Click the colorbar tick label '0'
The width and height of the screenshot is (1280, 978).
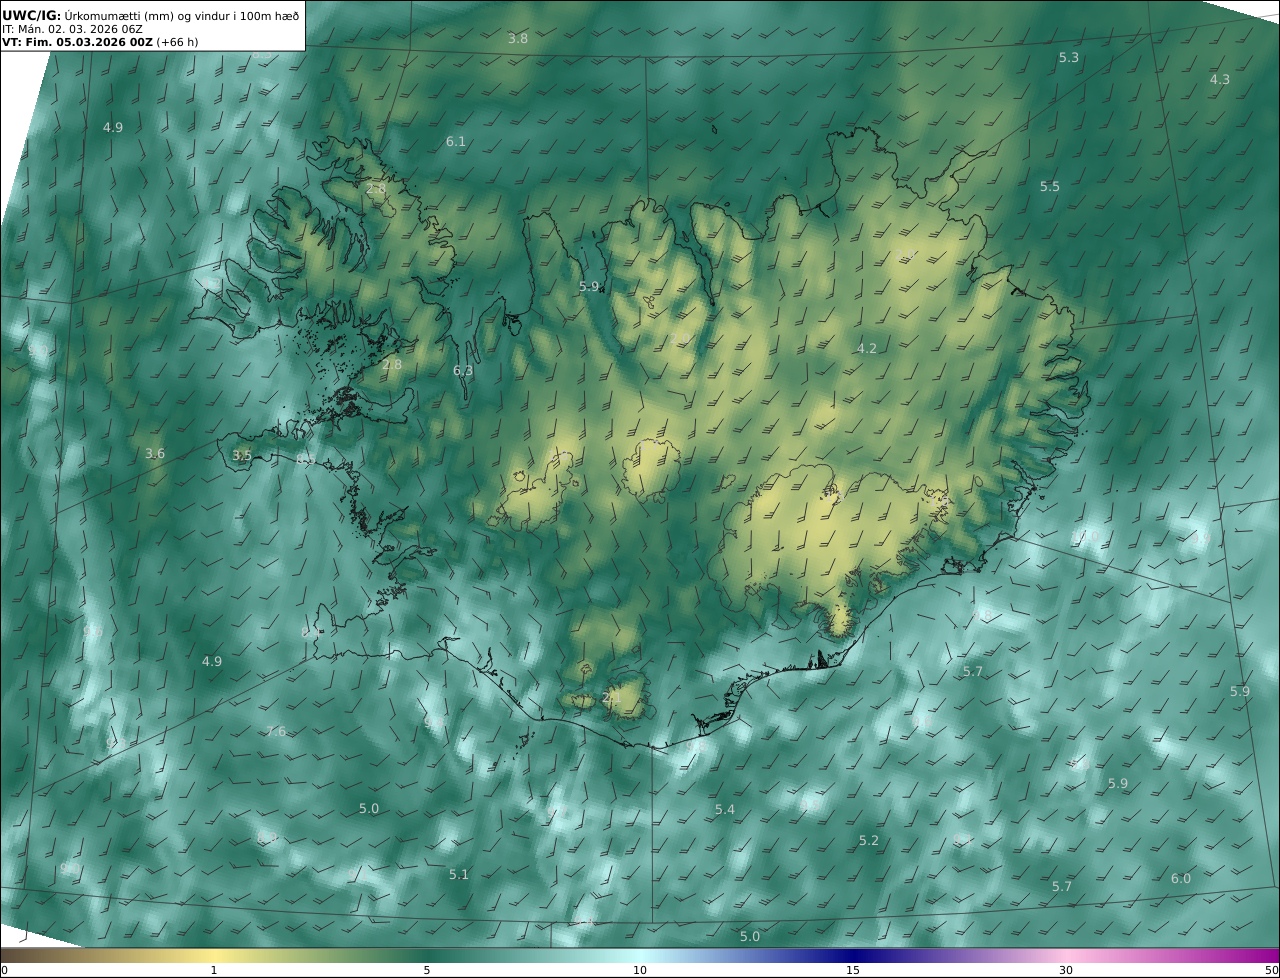[x=4, y=970]
